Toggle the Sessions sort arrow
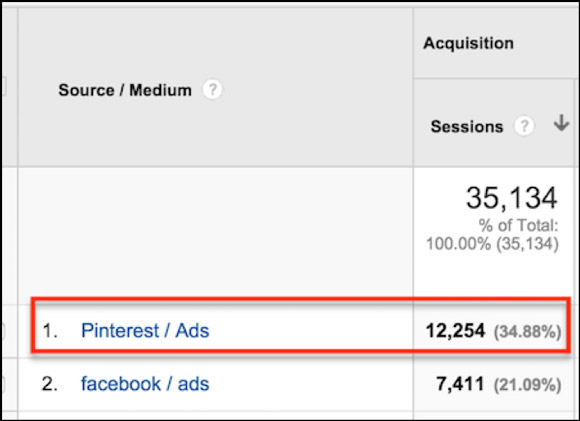 pyautogui.click(x=561, y=123)
